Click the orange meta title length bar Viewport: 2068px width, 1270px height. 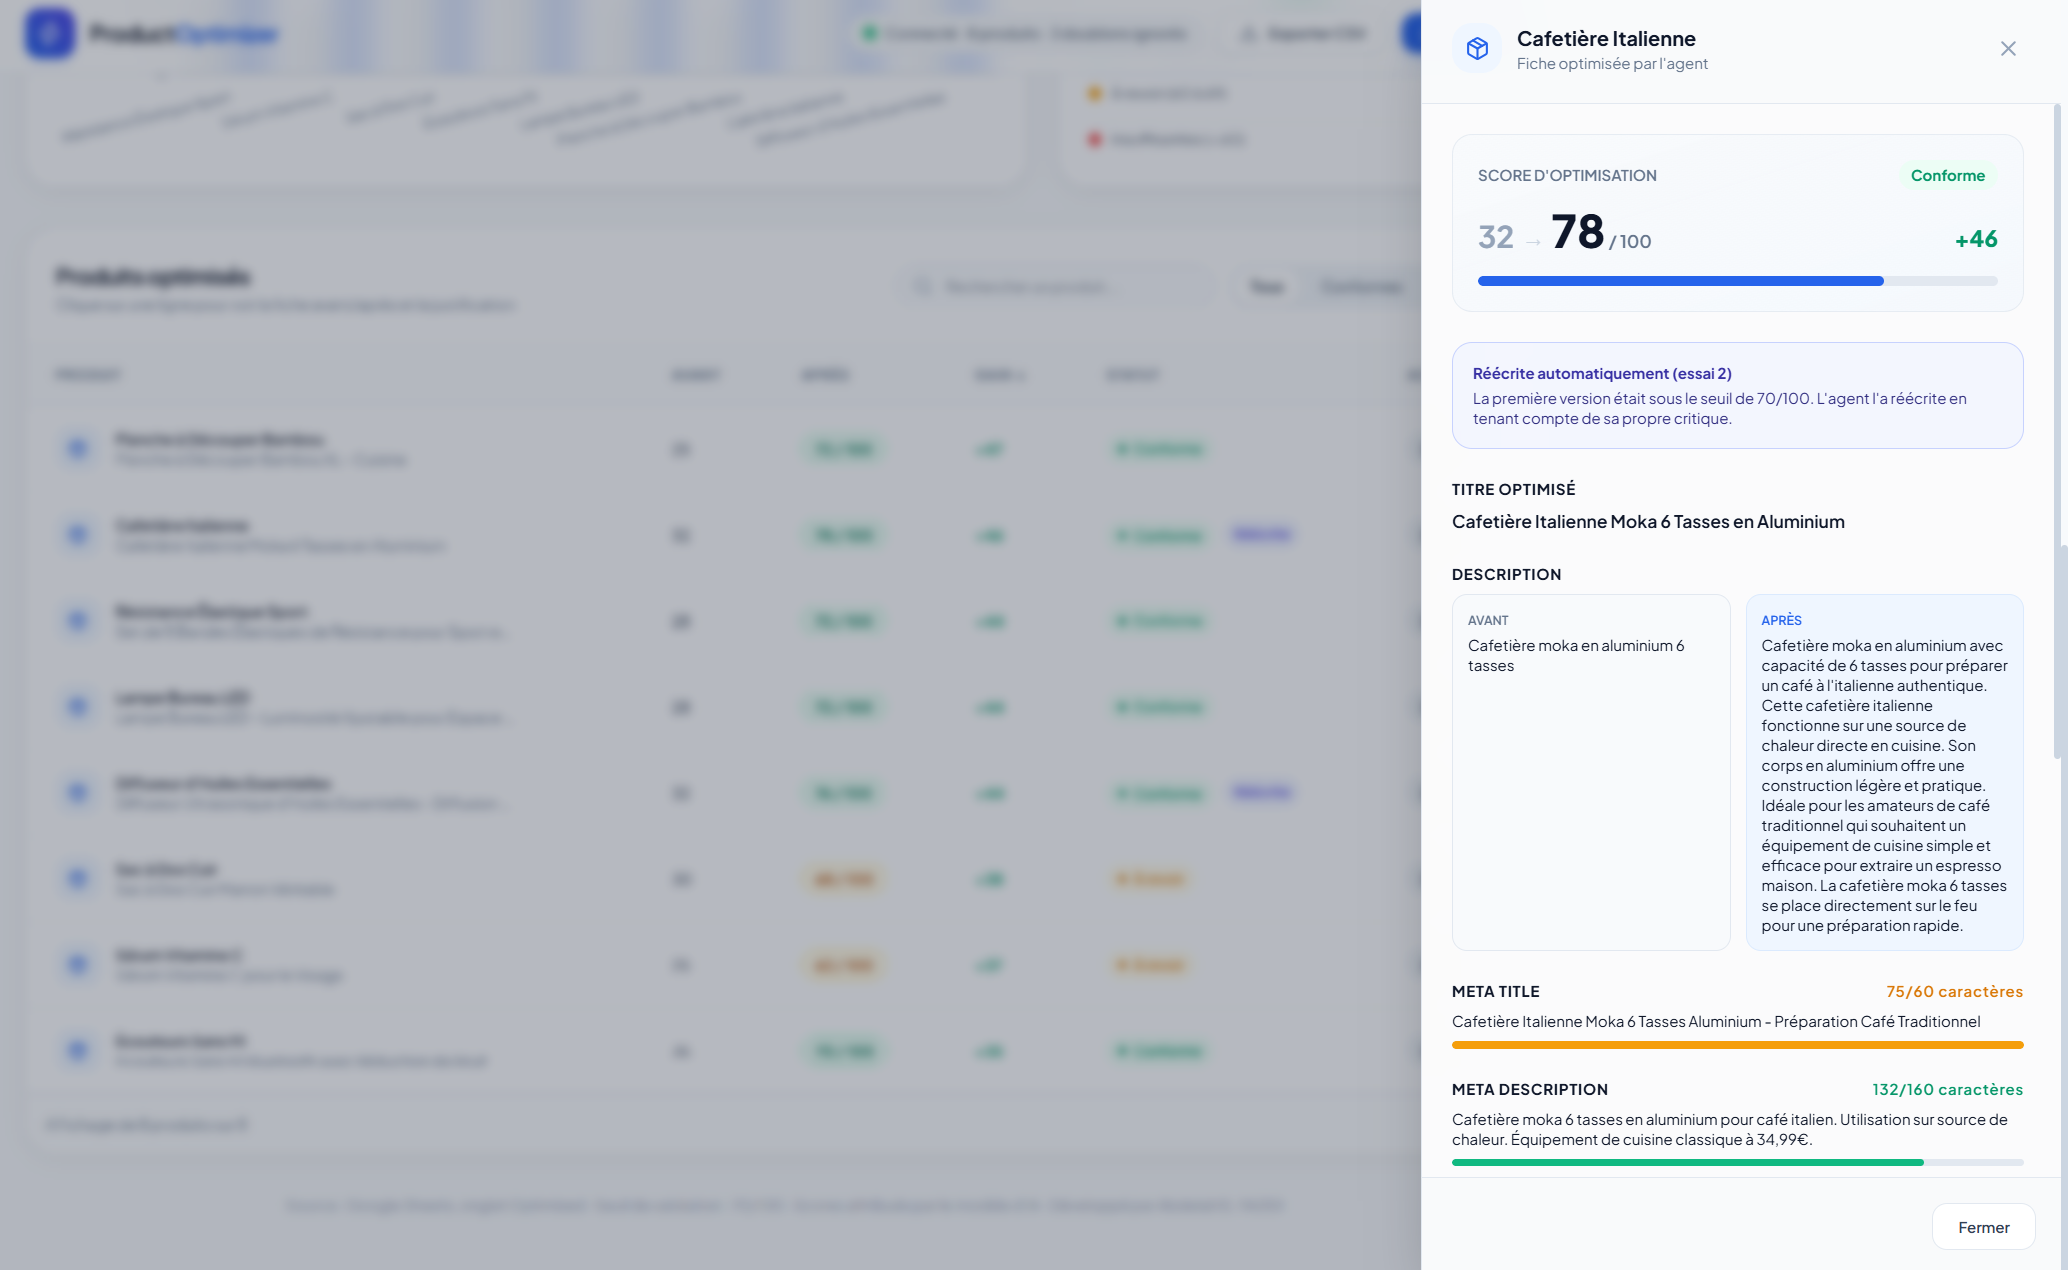(x=1737, y=1045)
